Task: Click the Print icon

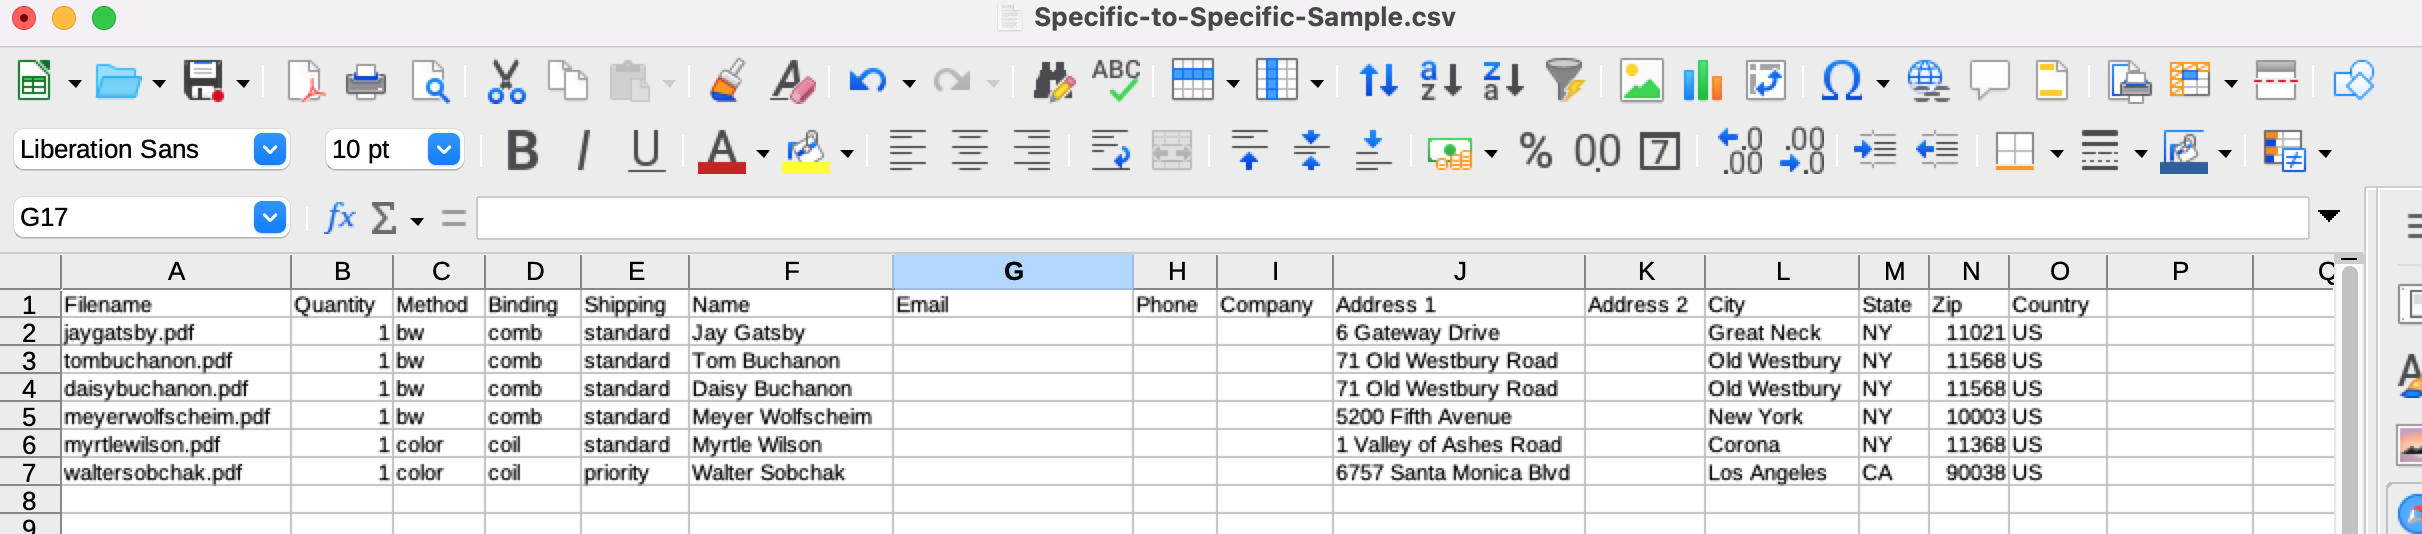Action: point(365,81)
